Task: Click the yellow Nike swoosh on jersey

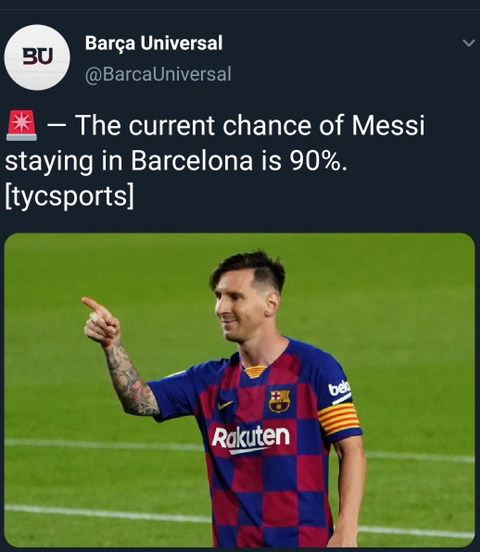Action: [x=225, y=405]
